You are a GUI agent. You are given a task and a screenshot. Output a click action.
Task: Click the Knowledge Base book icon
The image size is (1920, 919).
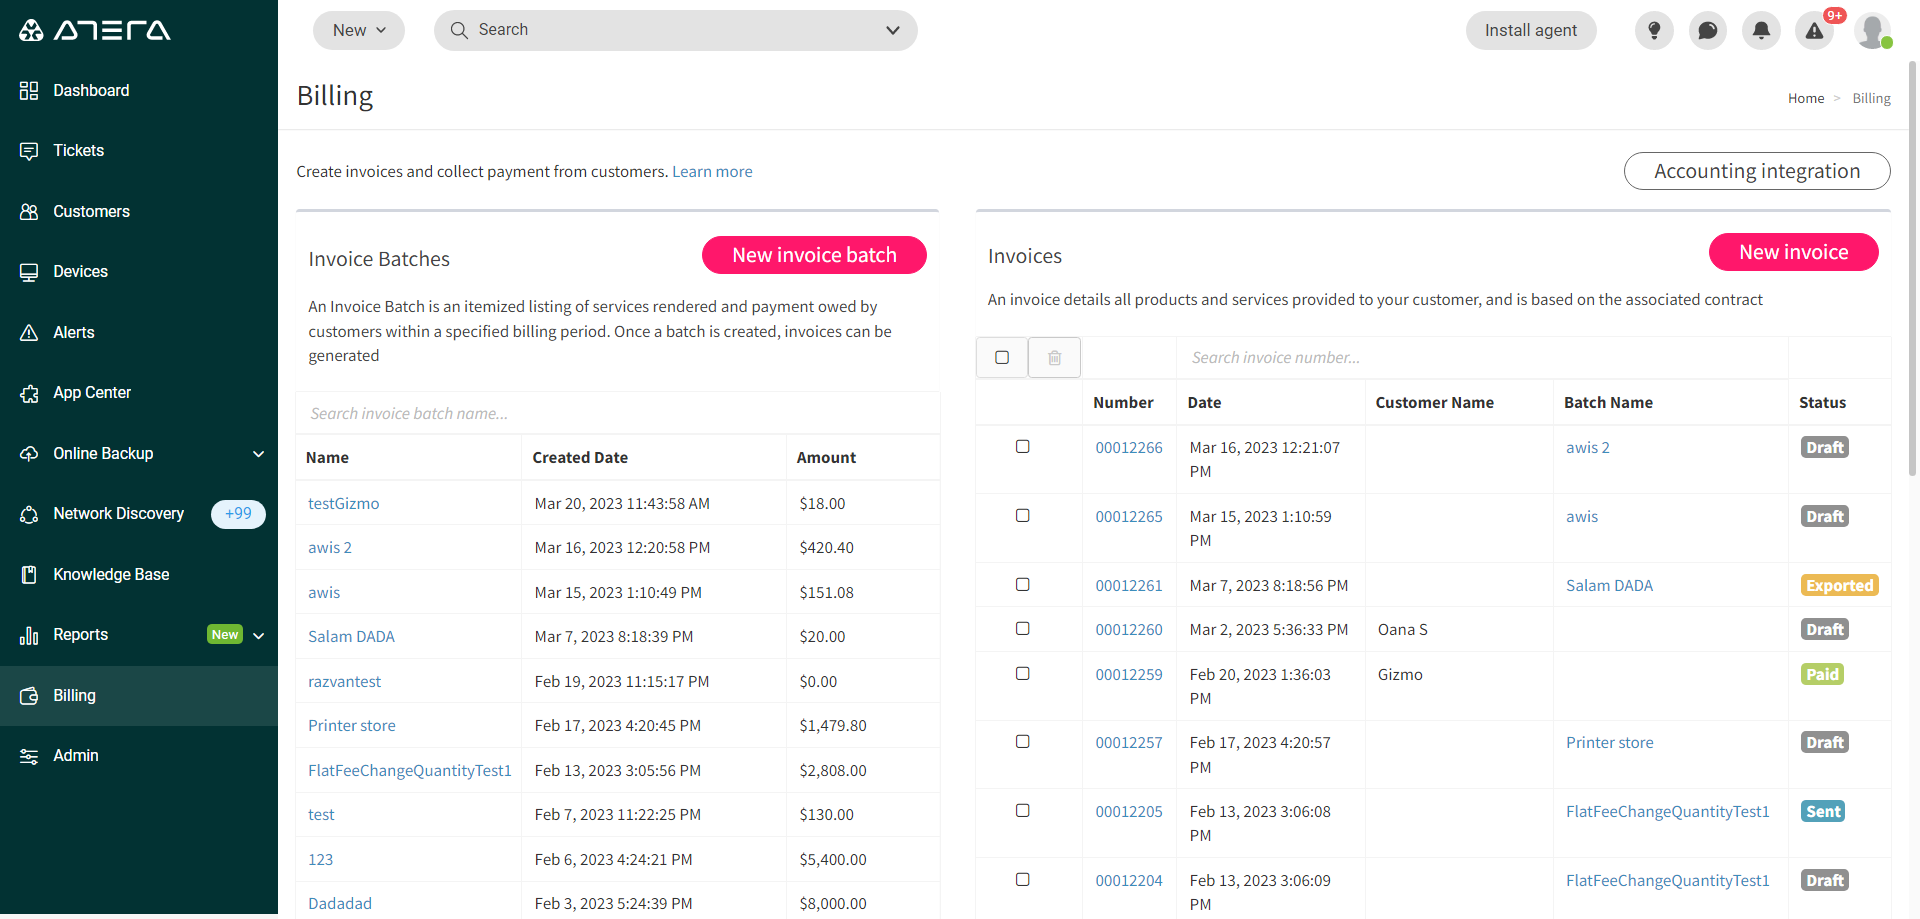tap(29, 575)
